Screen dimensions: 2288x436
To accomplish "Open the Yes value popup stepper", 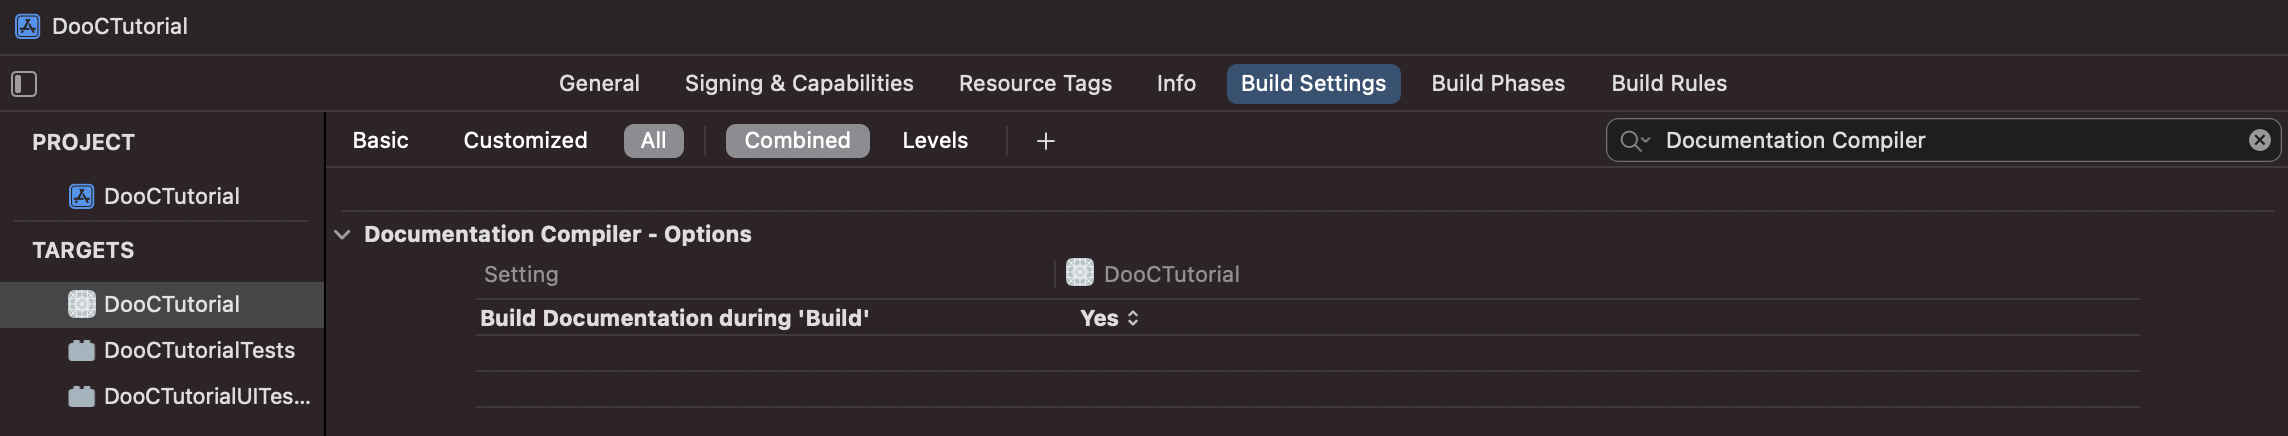I will (1133, 318).
